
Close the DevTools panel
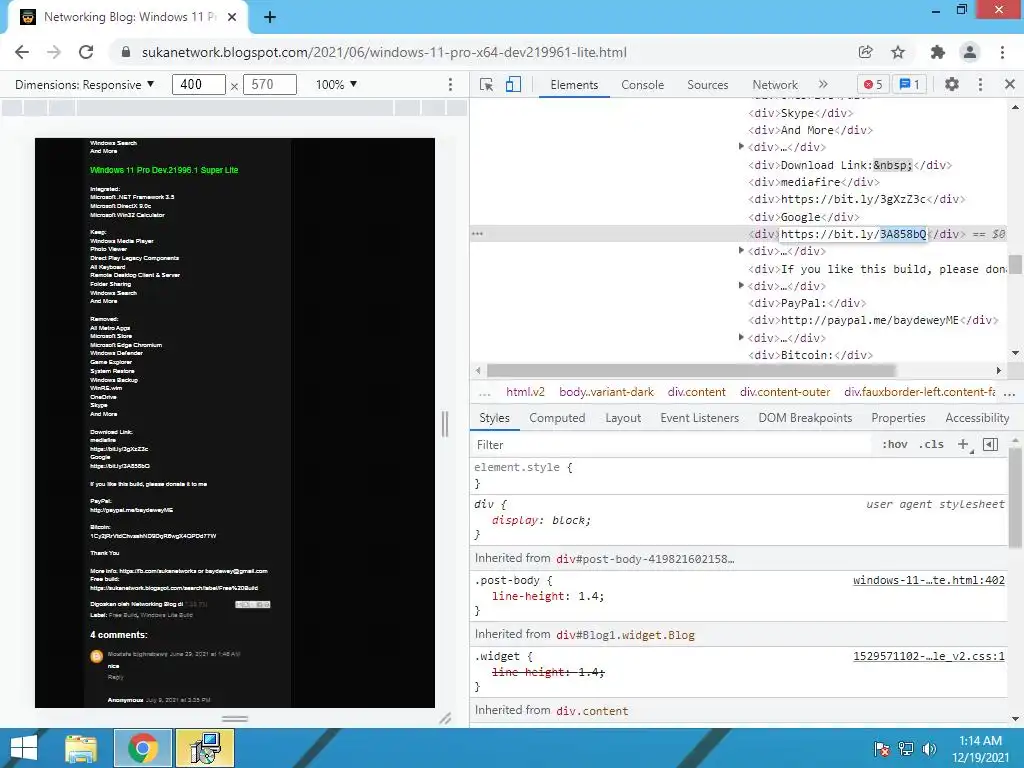(x=1010, y=84)
